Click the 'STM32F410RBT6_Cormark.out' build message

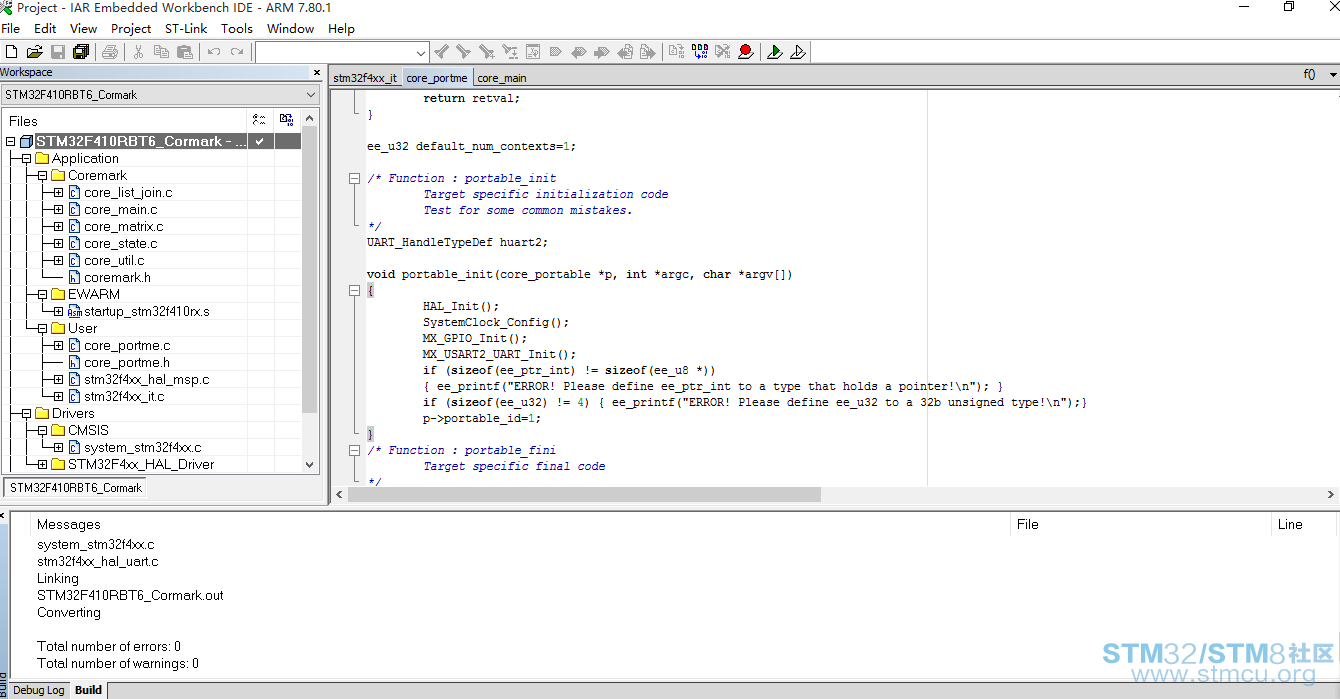pyautogui.click(x=130, y=596)
